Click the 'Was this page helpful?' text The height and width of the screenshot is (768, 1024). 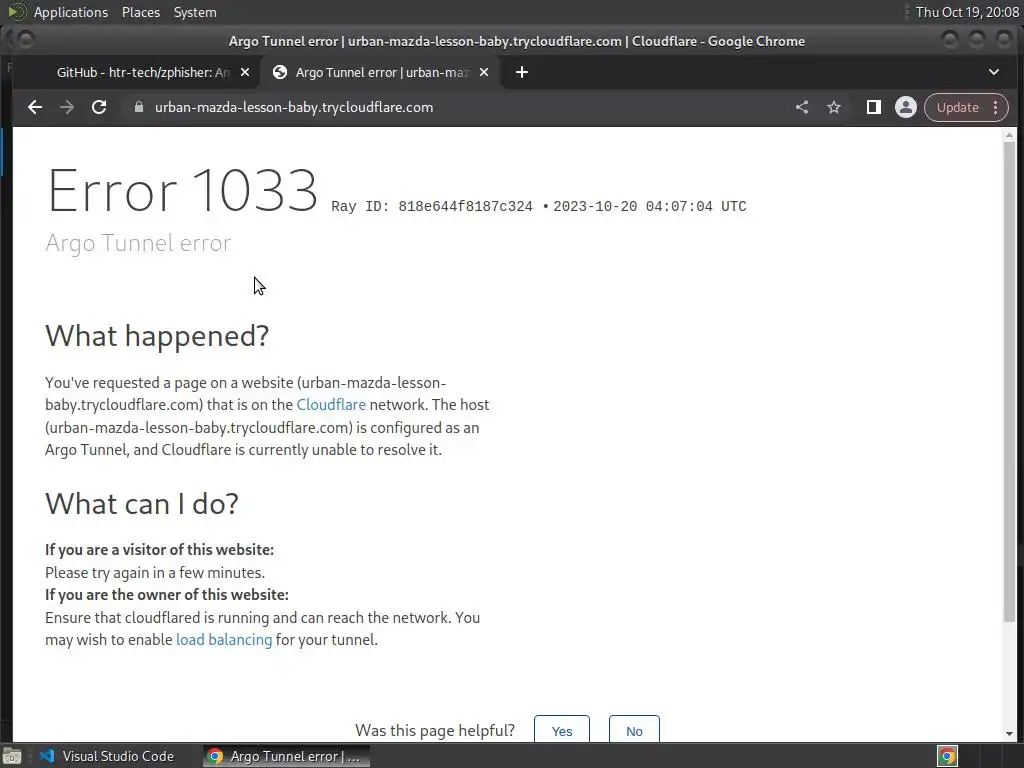[x=435, y=730]
